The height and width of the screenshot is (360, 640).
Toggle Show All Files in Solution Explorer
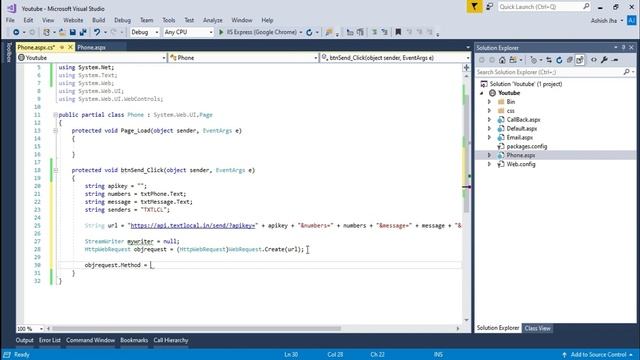[x=580, y=60]
